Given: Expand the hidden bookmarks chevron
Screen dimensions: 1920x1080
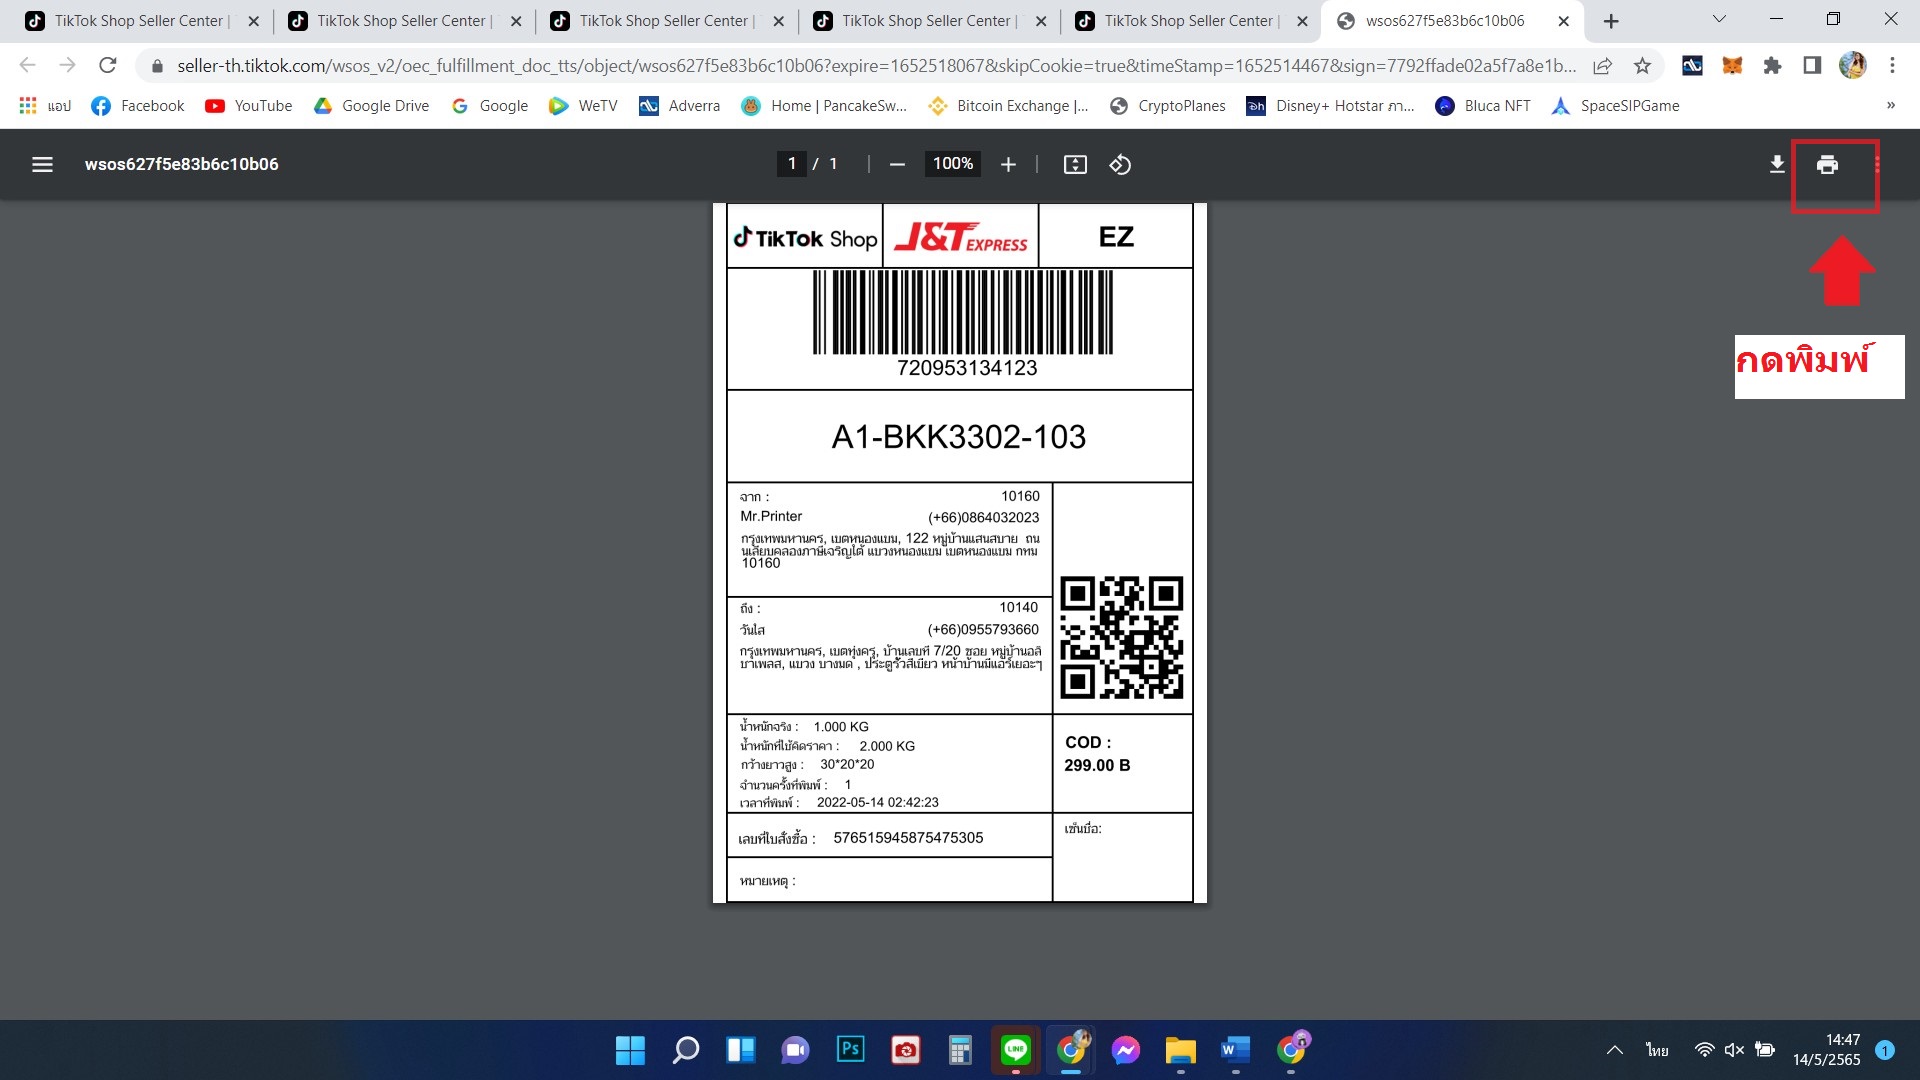Looking at the screenshot, I should 1890,105.
